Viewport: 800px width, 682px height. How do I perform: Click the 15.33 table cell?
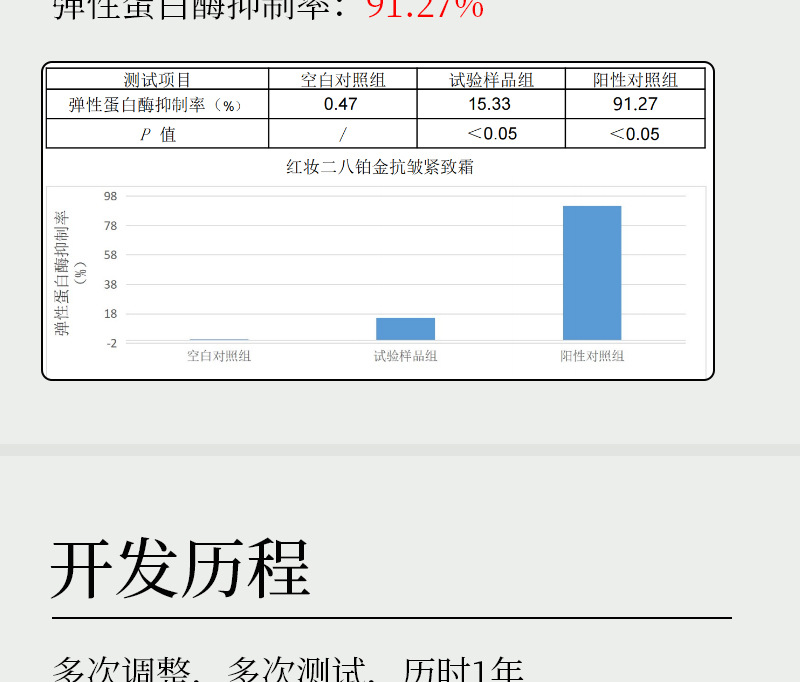point(489,104)
